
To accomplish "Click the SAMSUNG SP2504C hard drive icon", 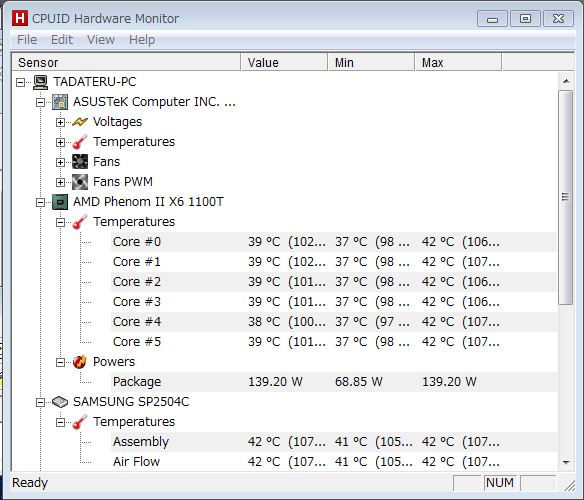I will coord(60,402).
